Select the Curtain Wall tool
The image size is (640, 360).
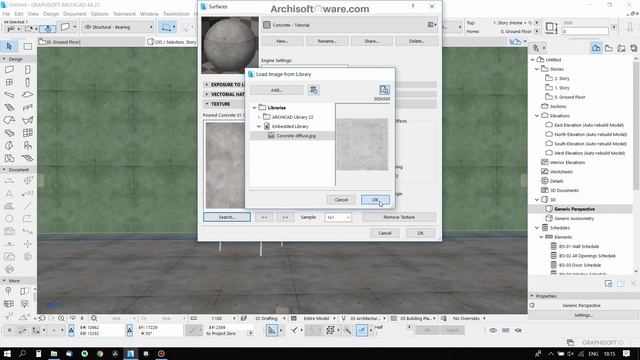[x=27, y=133]
